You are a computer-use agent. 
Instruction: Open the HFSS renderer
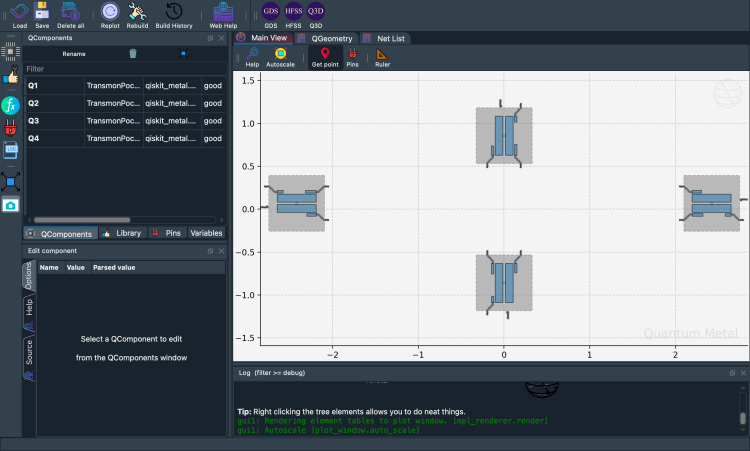click(293, 15)
